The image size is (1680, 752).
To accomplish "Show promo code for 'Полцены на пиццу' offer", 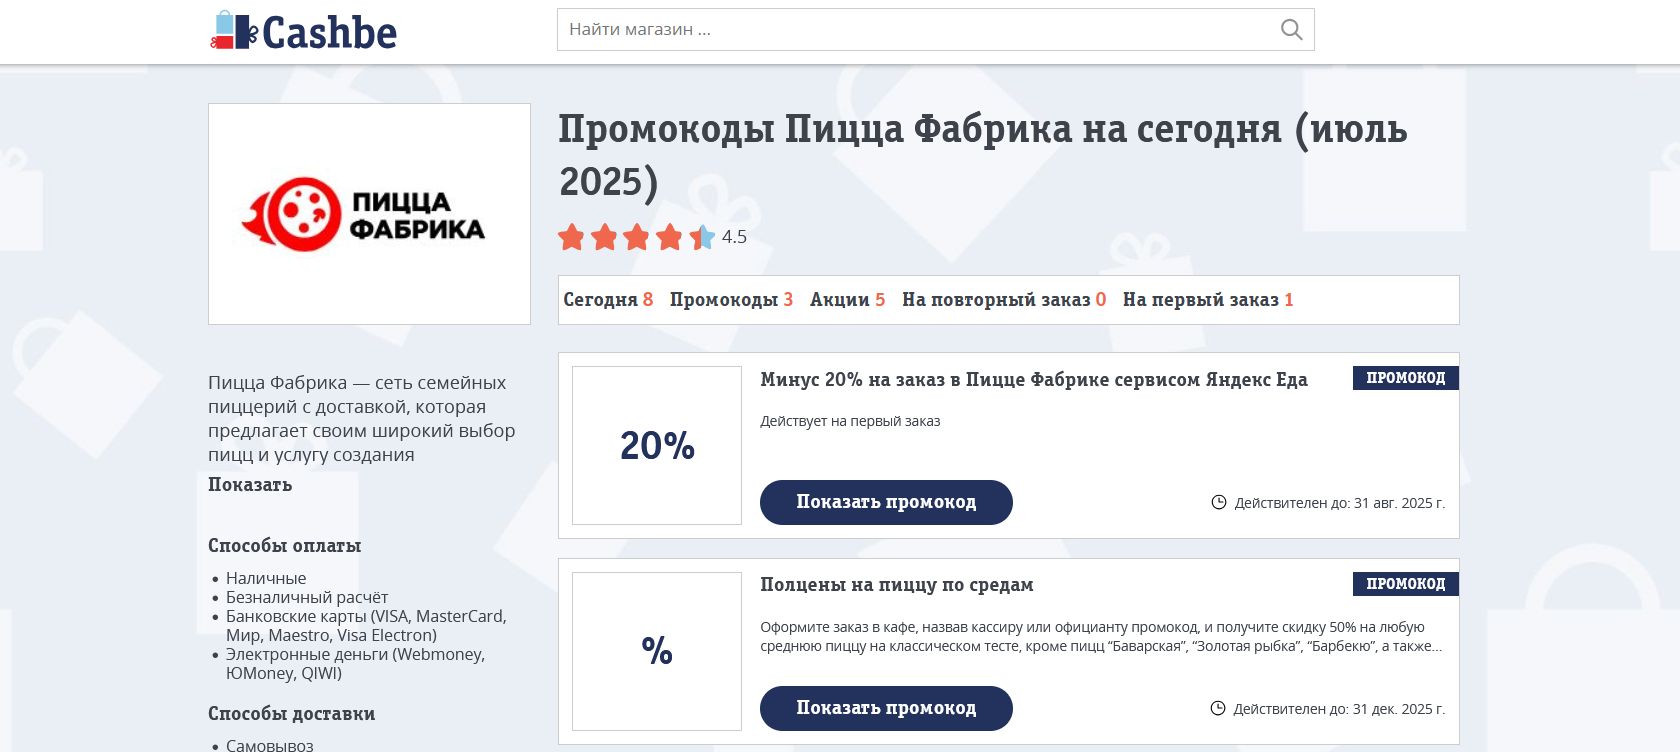I will [x=886, y=708].
